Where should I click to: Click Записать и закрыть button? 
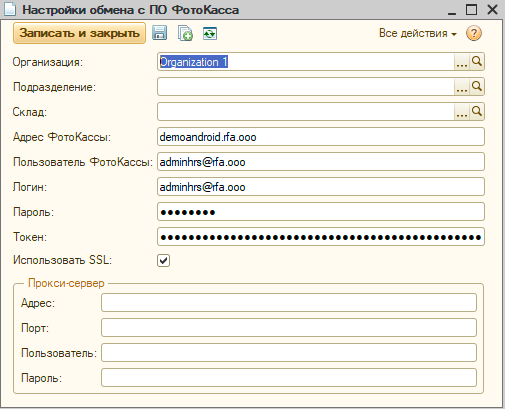click(x=79, y=33)
